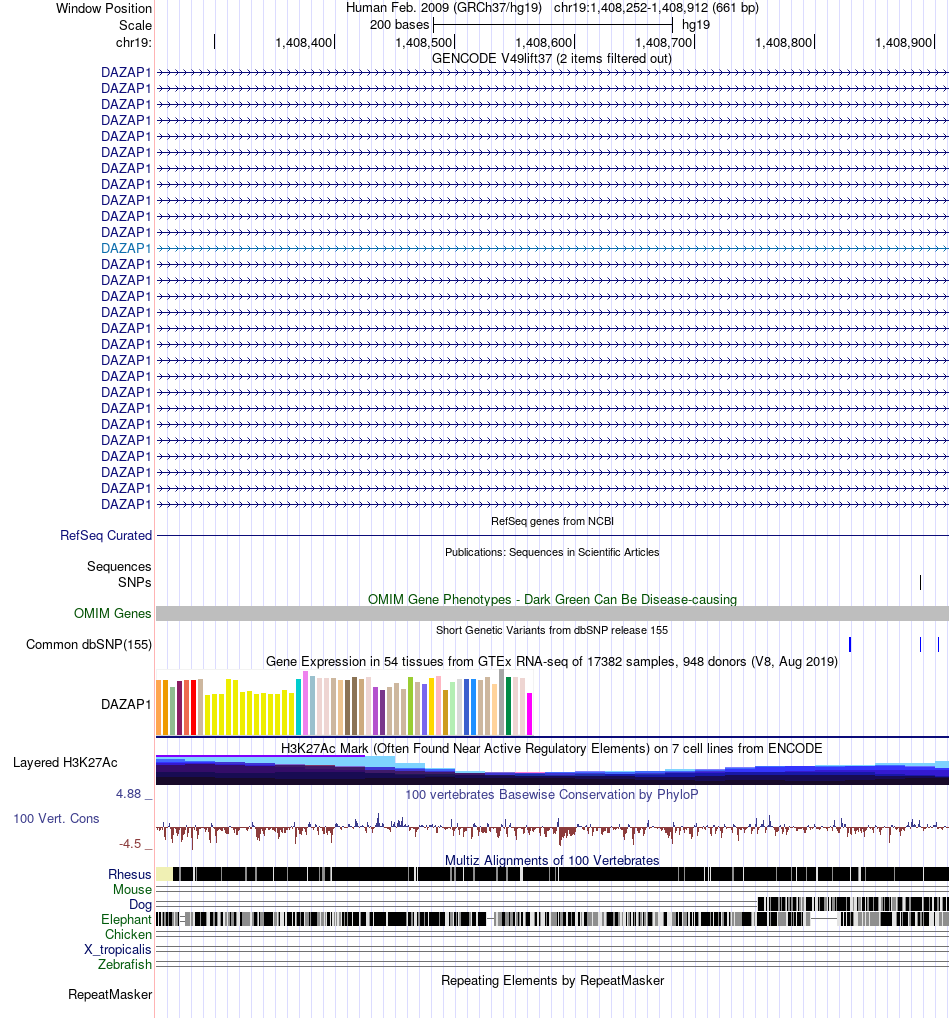Select the 100 Vert. Cons label
950x1018 pixels.
[x=56, y=819]
